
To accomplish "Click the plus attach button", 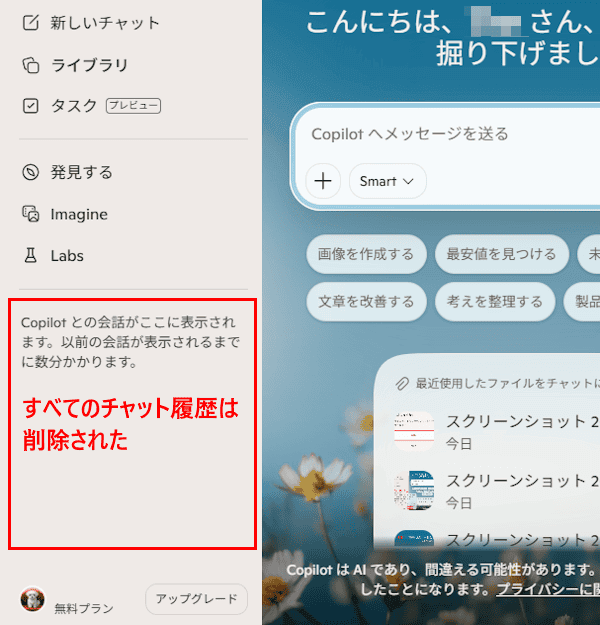I will (323, 181).
